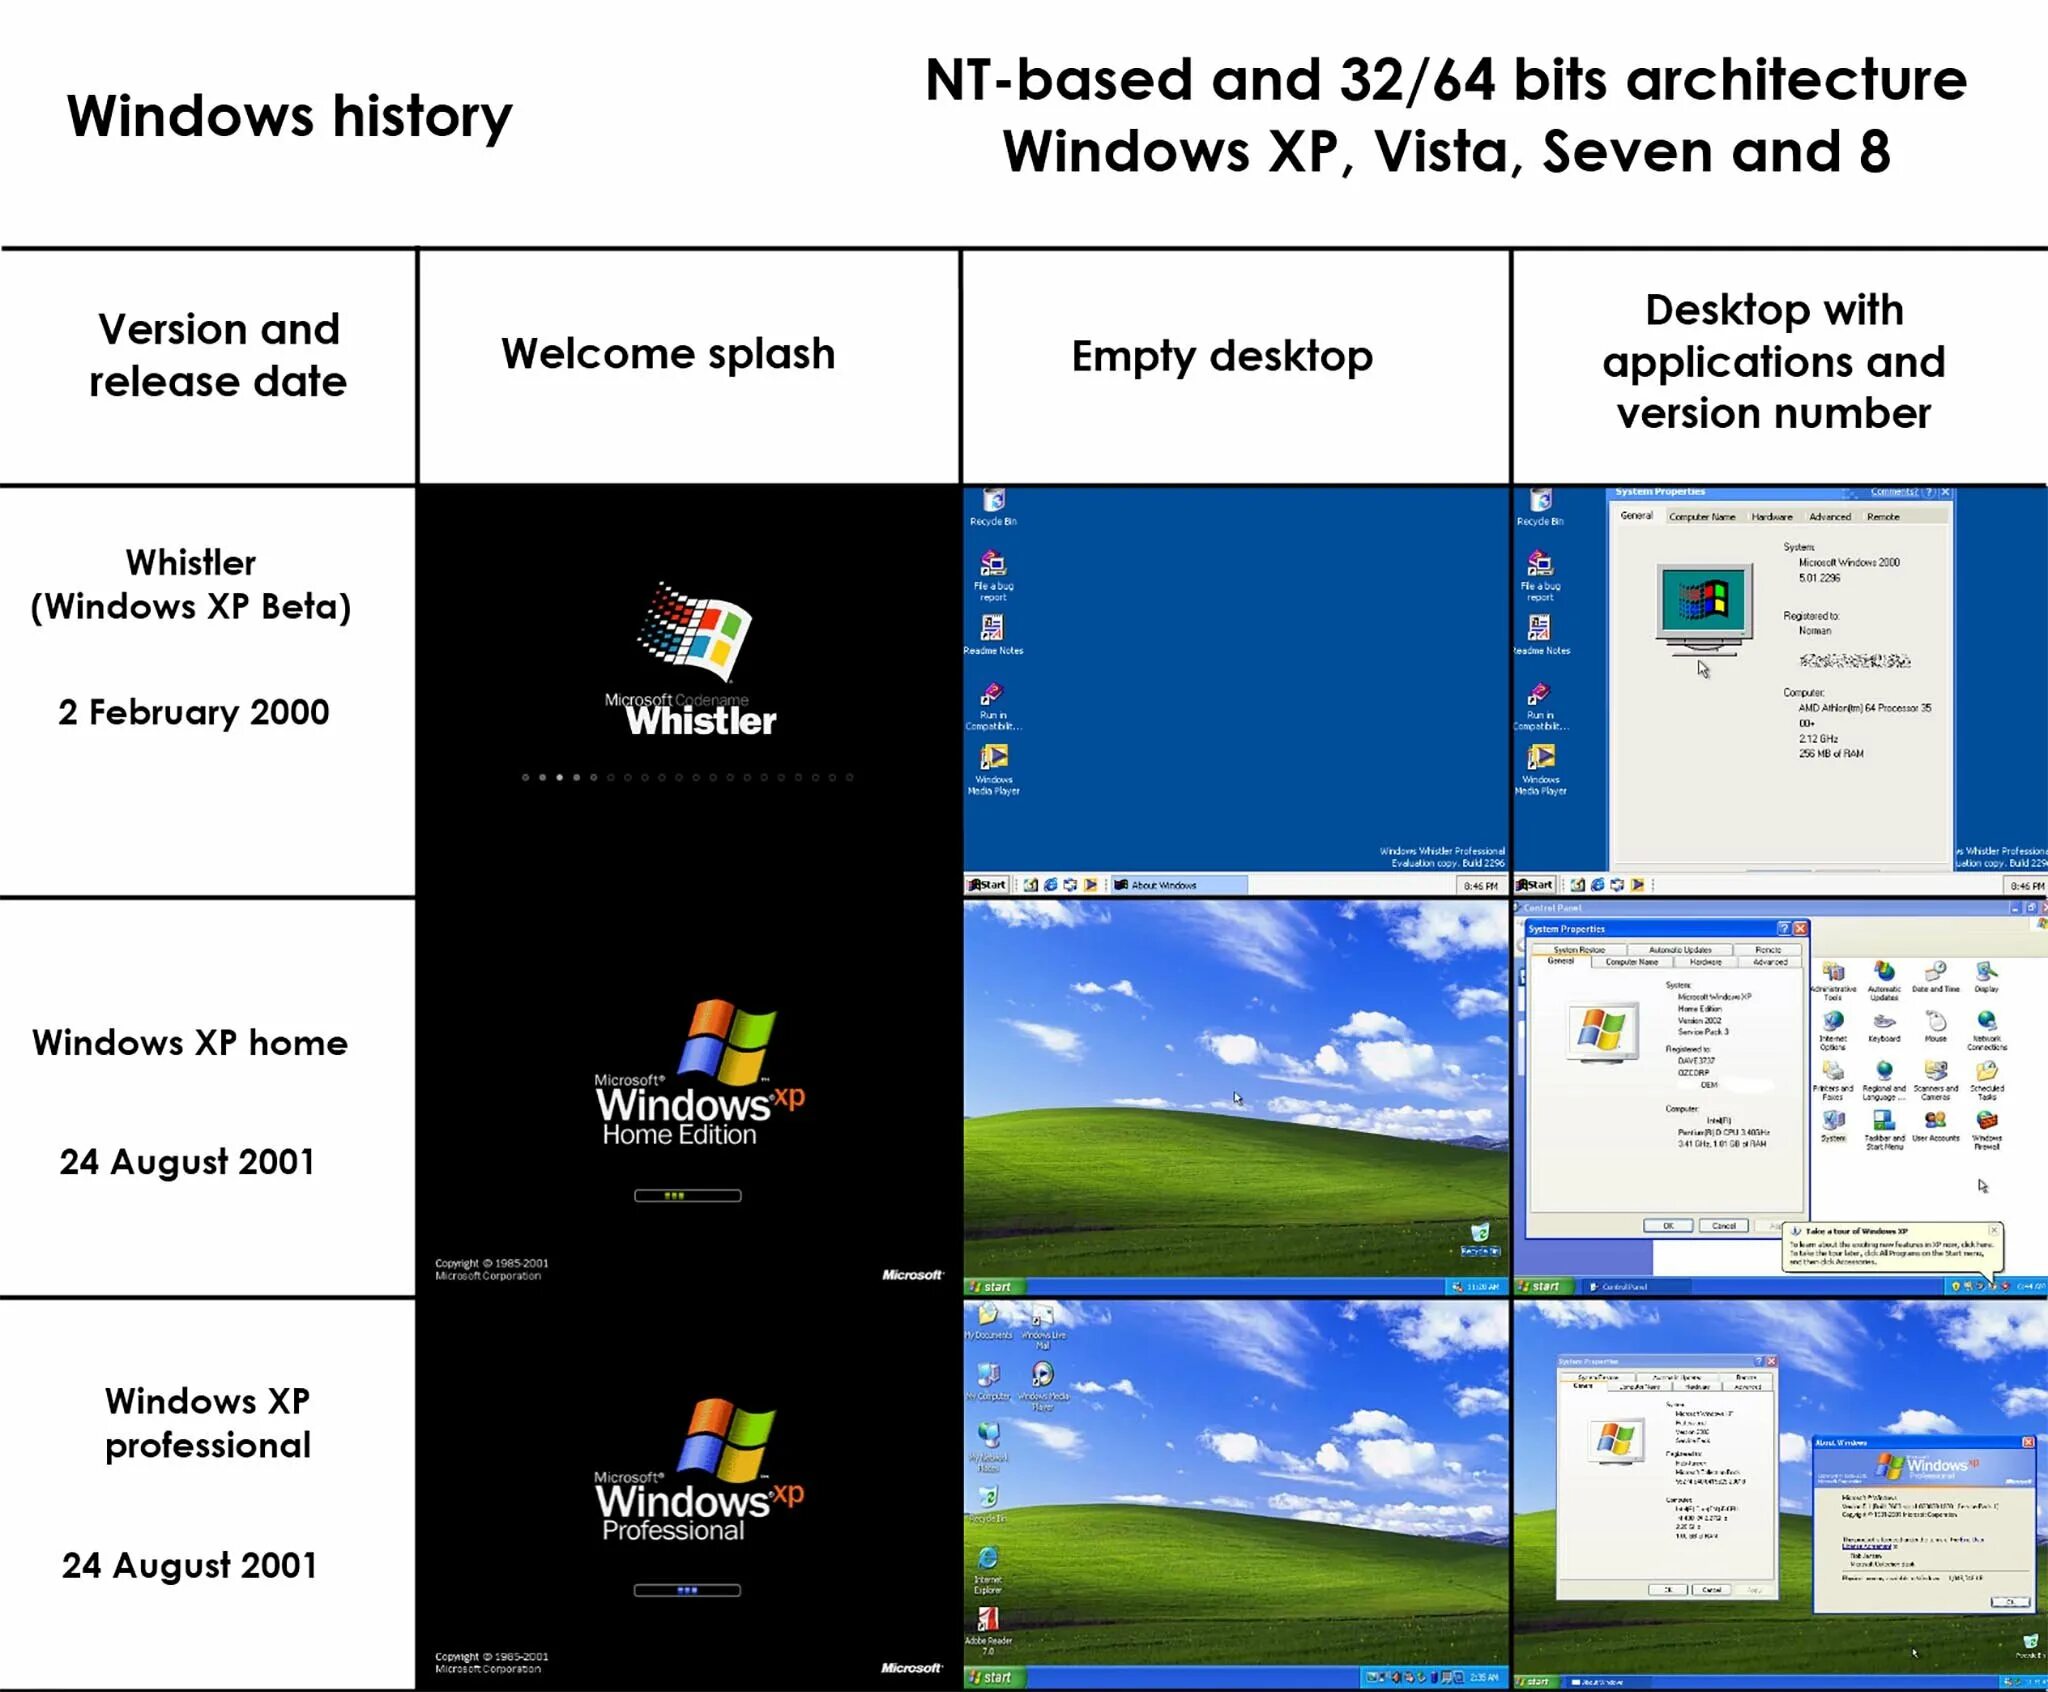This screenshot has width=2048, height=1692.
Task: Open the My Documents desktop icon
Action: [987, 1316]
